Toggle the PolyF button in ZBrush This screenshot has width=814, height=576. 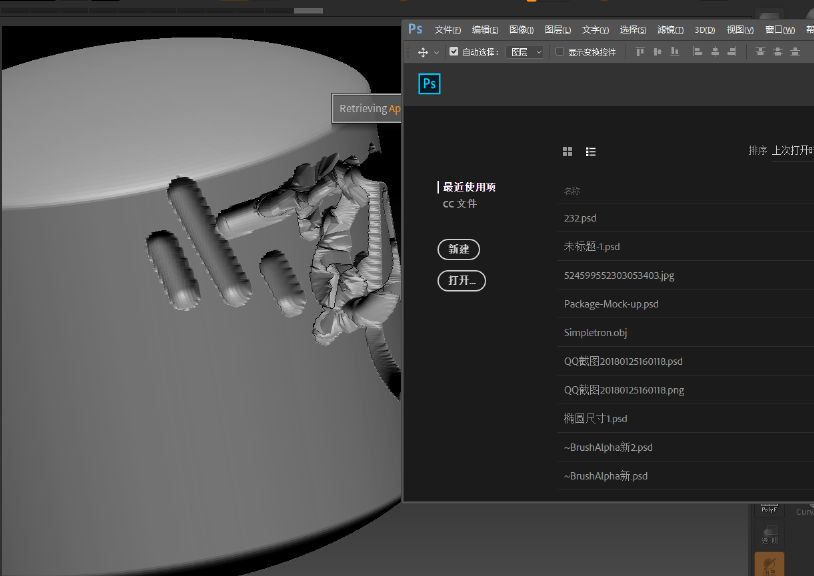769,508
